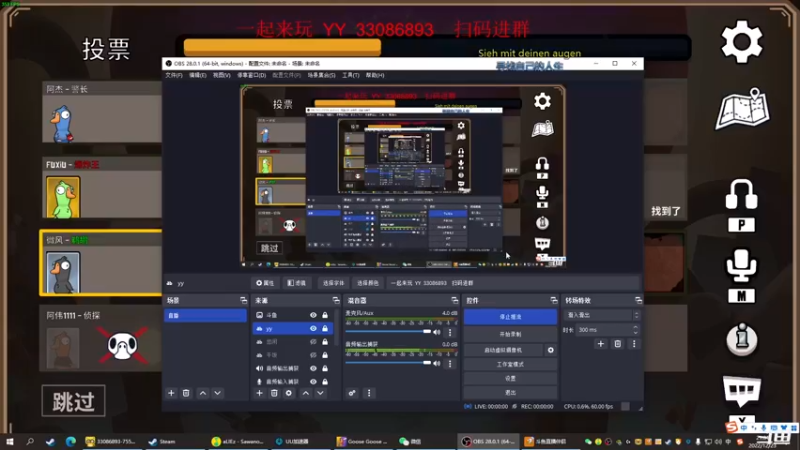Add a new source with plus icon
Image resolution: width=800 pixels, height=450 pixels.
click(259, 393)
